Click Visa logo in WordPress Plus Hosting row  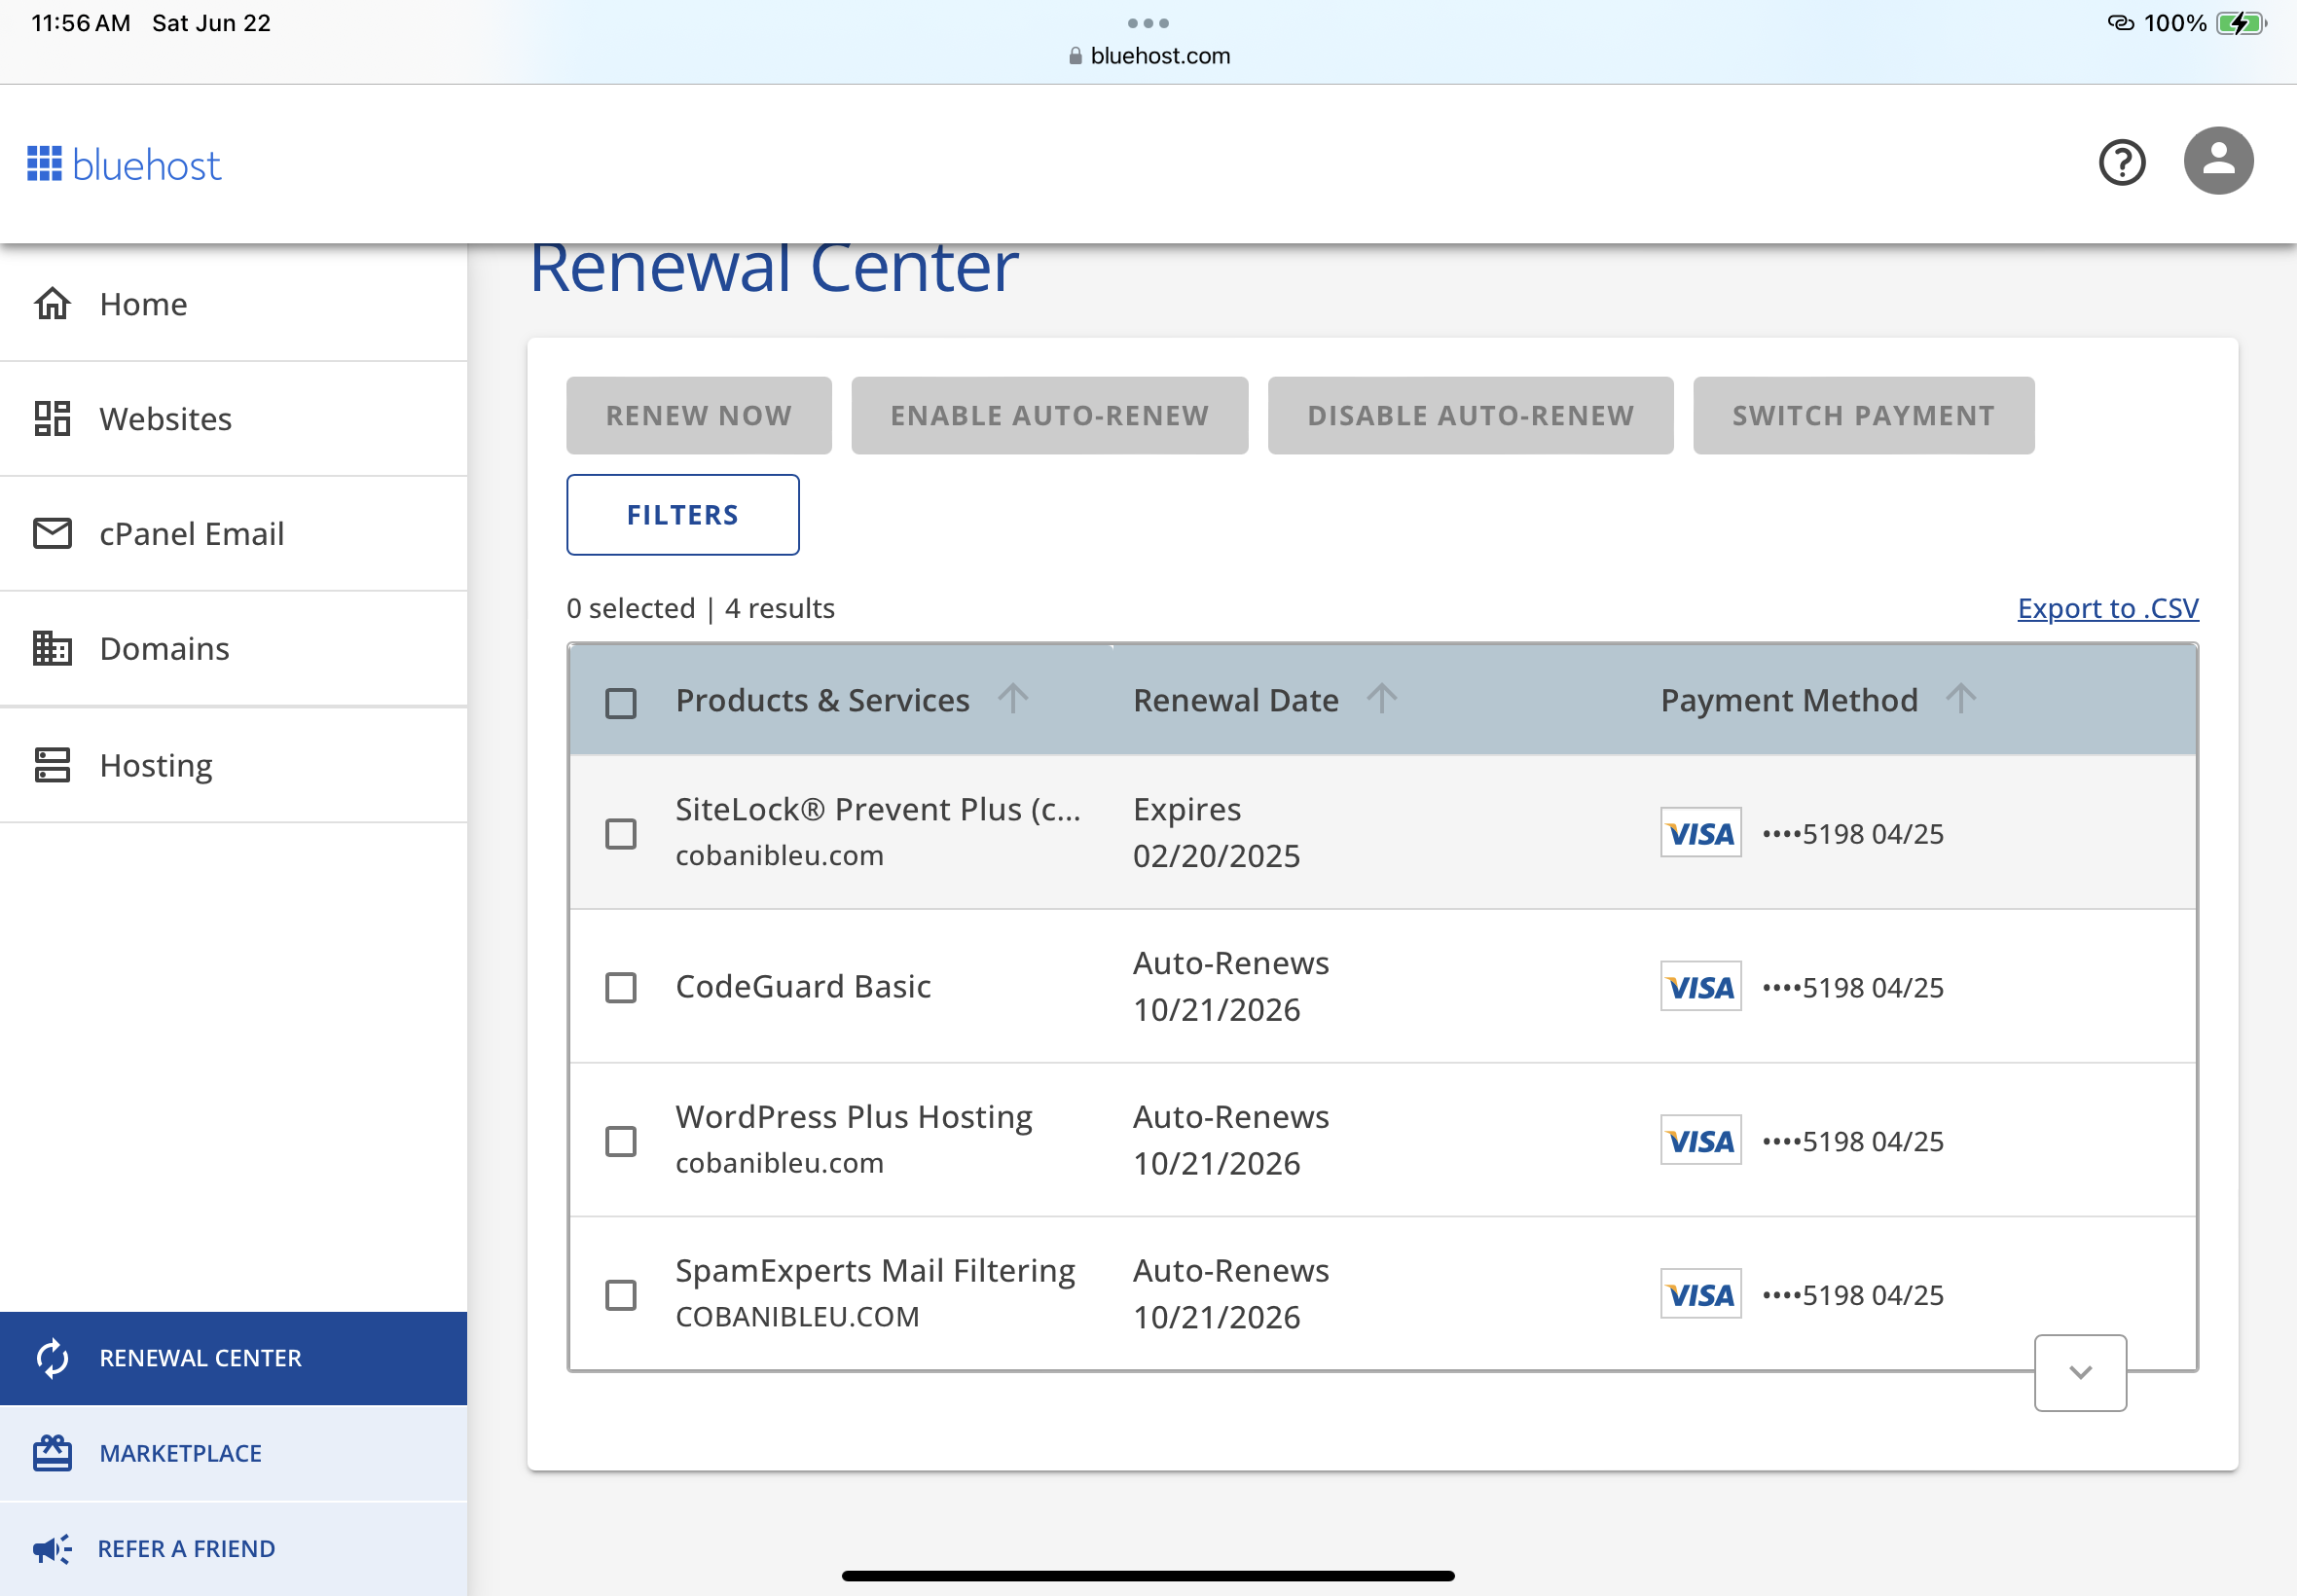[x=1700, y=1141]
